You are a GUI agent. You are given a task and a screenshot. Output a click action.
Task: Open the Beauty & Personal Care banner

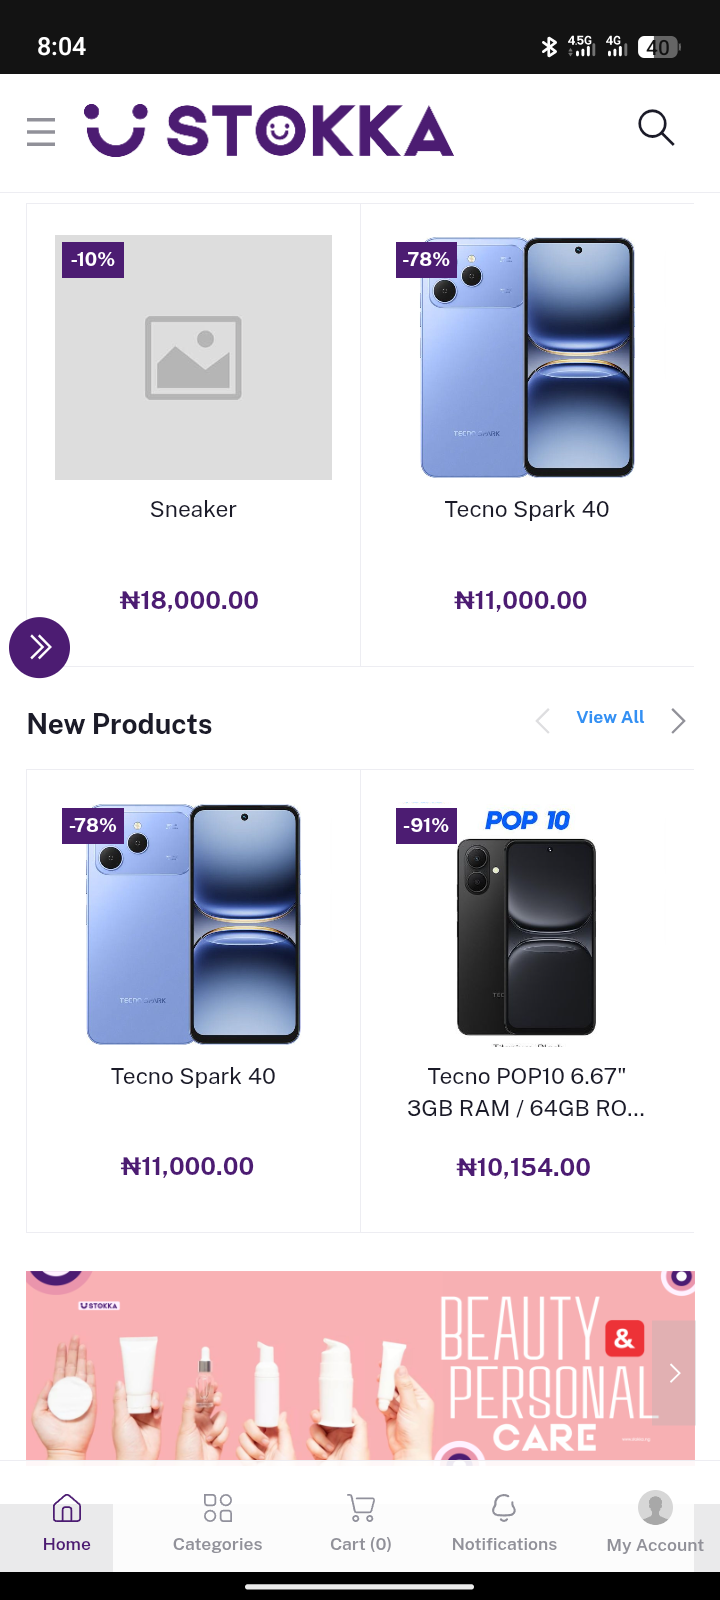coord(340,1365)
